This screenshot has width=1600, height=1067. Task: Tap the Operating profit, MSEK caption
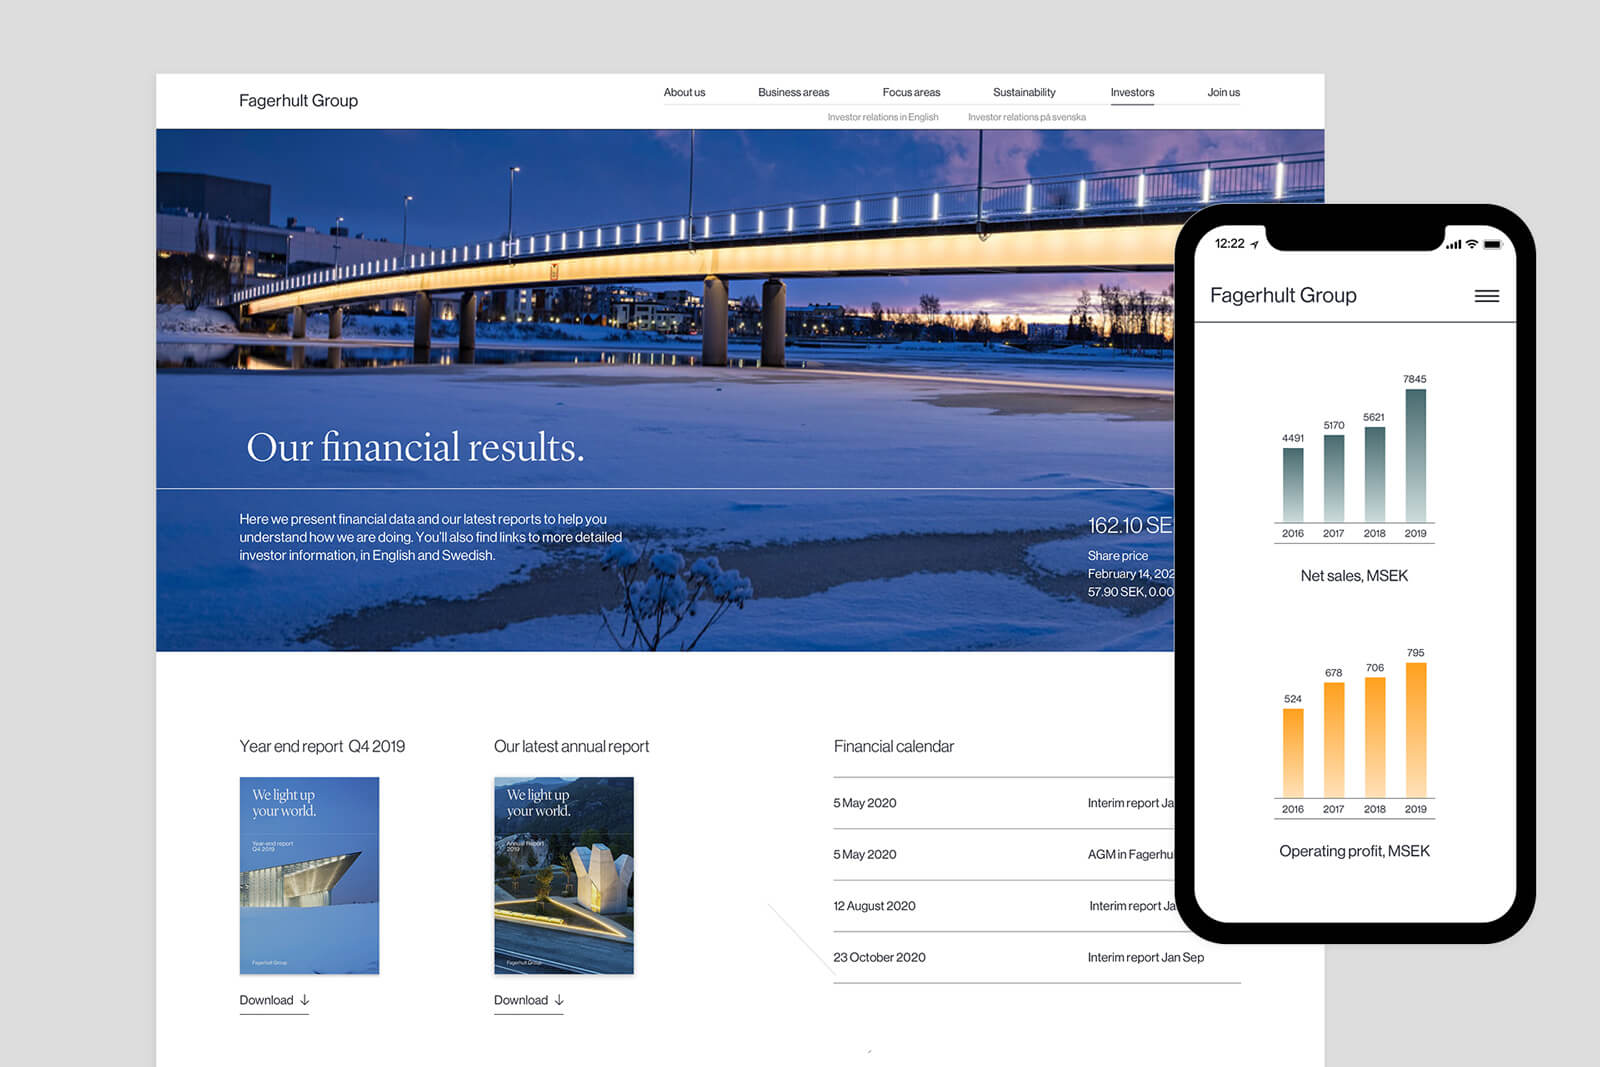pyautogui.click(x=1354, y=851)
